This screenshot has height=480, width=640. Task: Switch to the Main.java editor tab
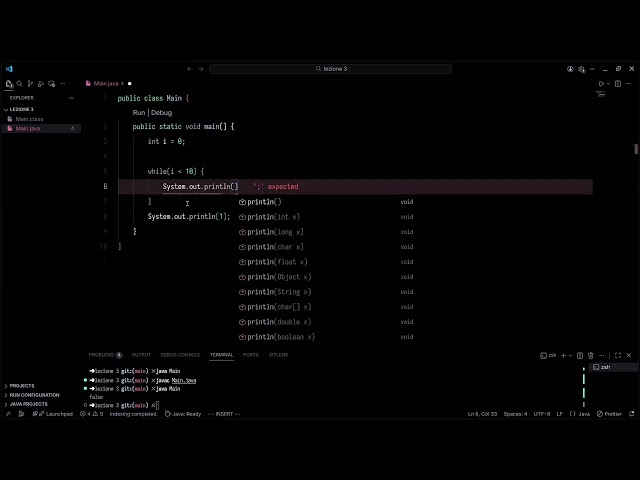(105, 84)
